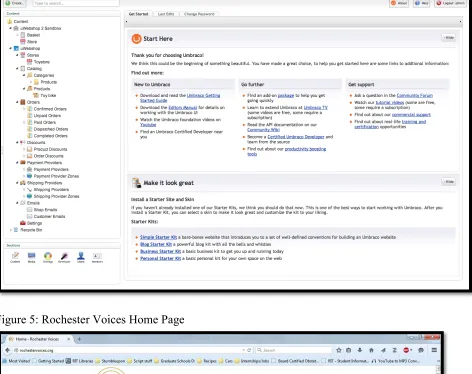Click the Orders section icon in tree
Viewport: 472px width, 374px height.
point(23,102)
